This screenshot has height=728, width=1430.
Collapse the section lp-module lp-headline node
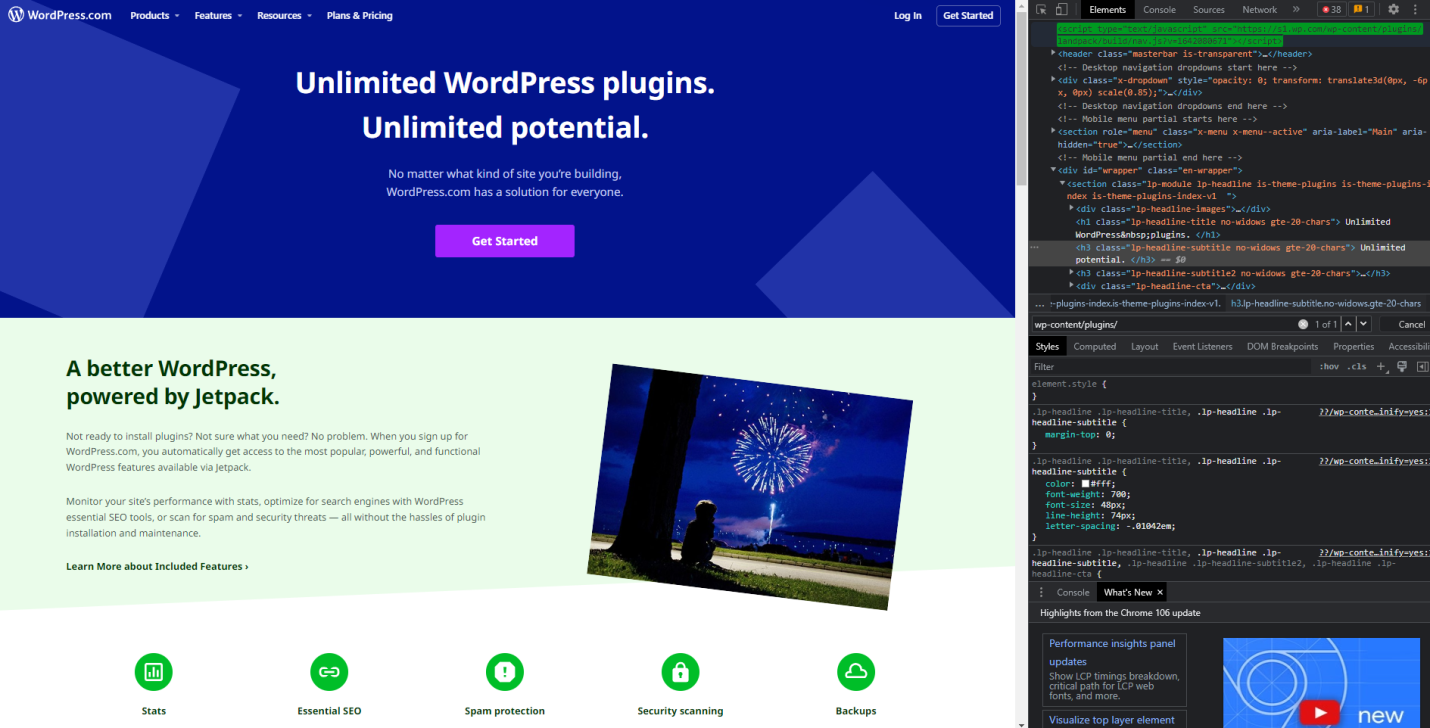(1063, 183)
